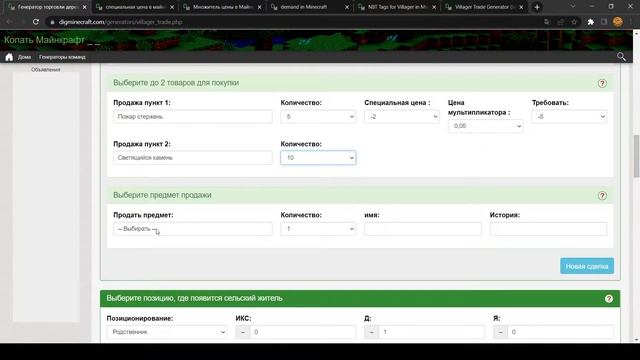The image size is (640, 360).
Task: Open the browser three-dot menu
Action: coord(632,22)
